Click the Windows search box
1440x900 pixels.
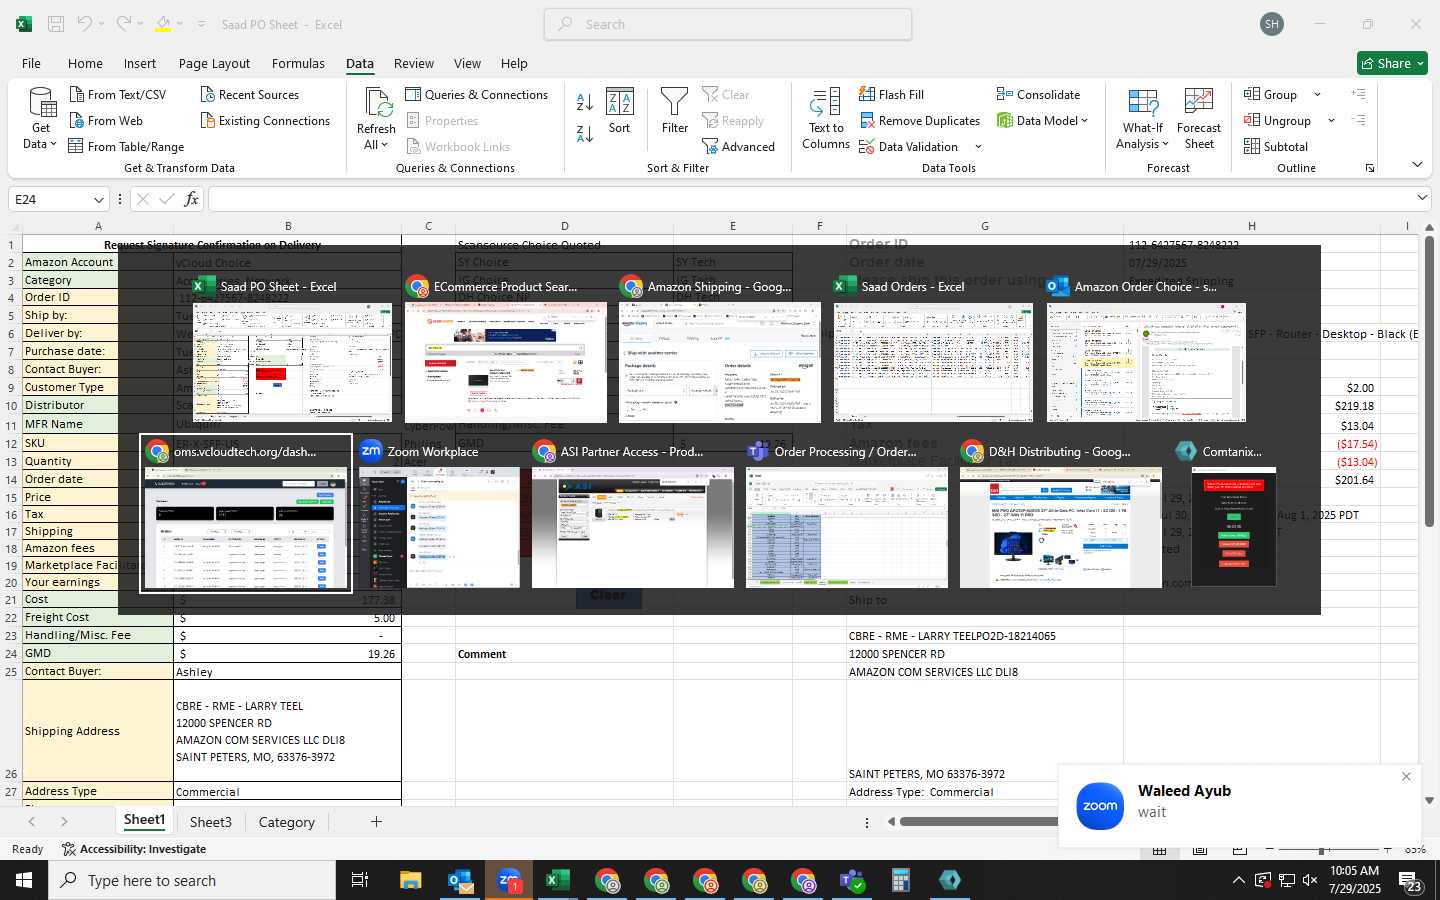tap(191, 880)
